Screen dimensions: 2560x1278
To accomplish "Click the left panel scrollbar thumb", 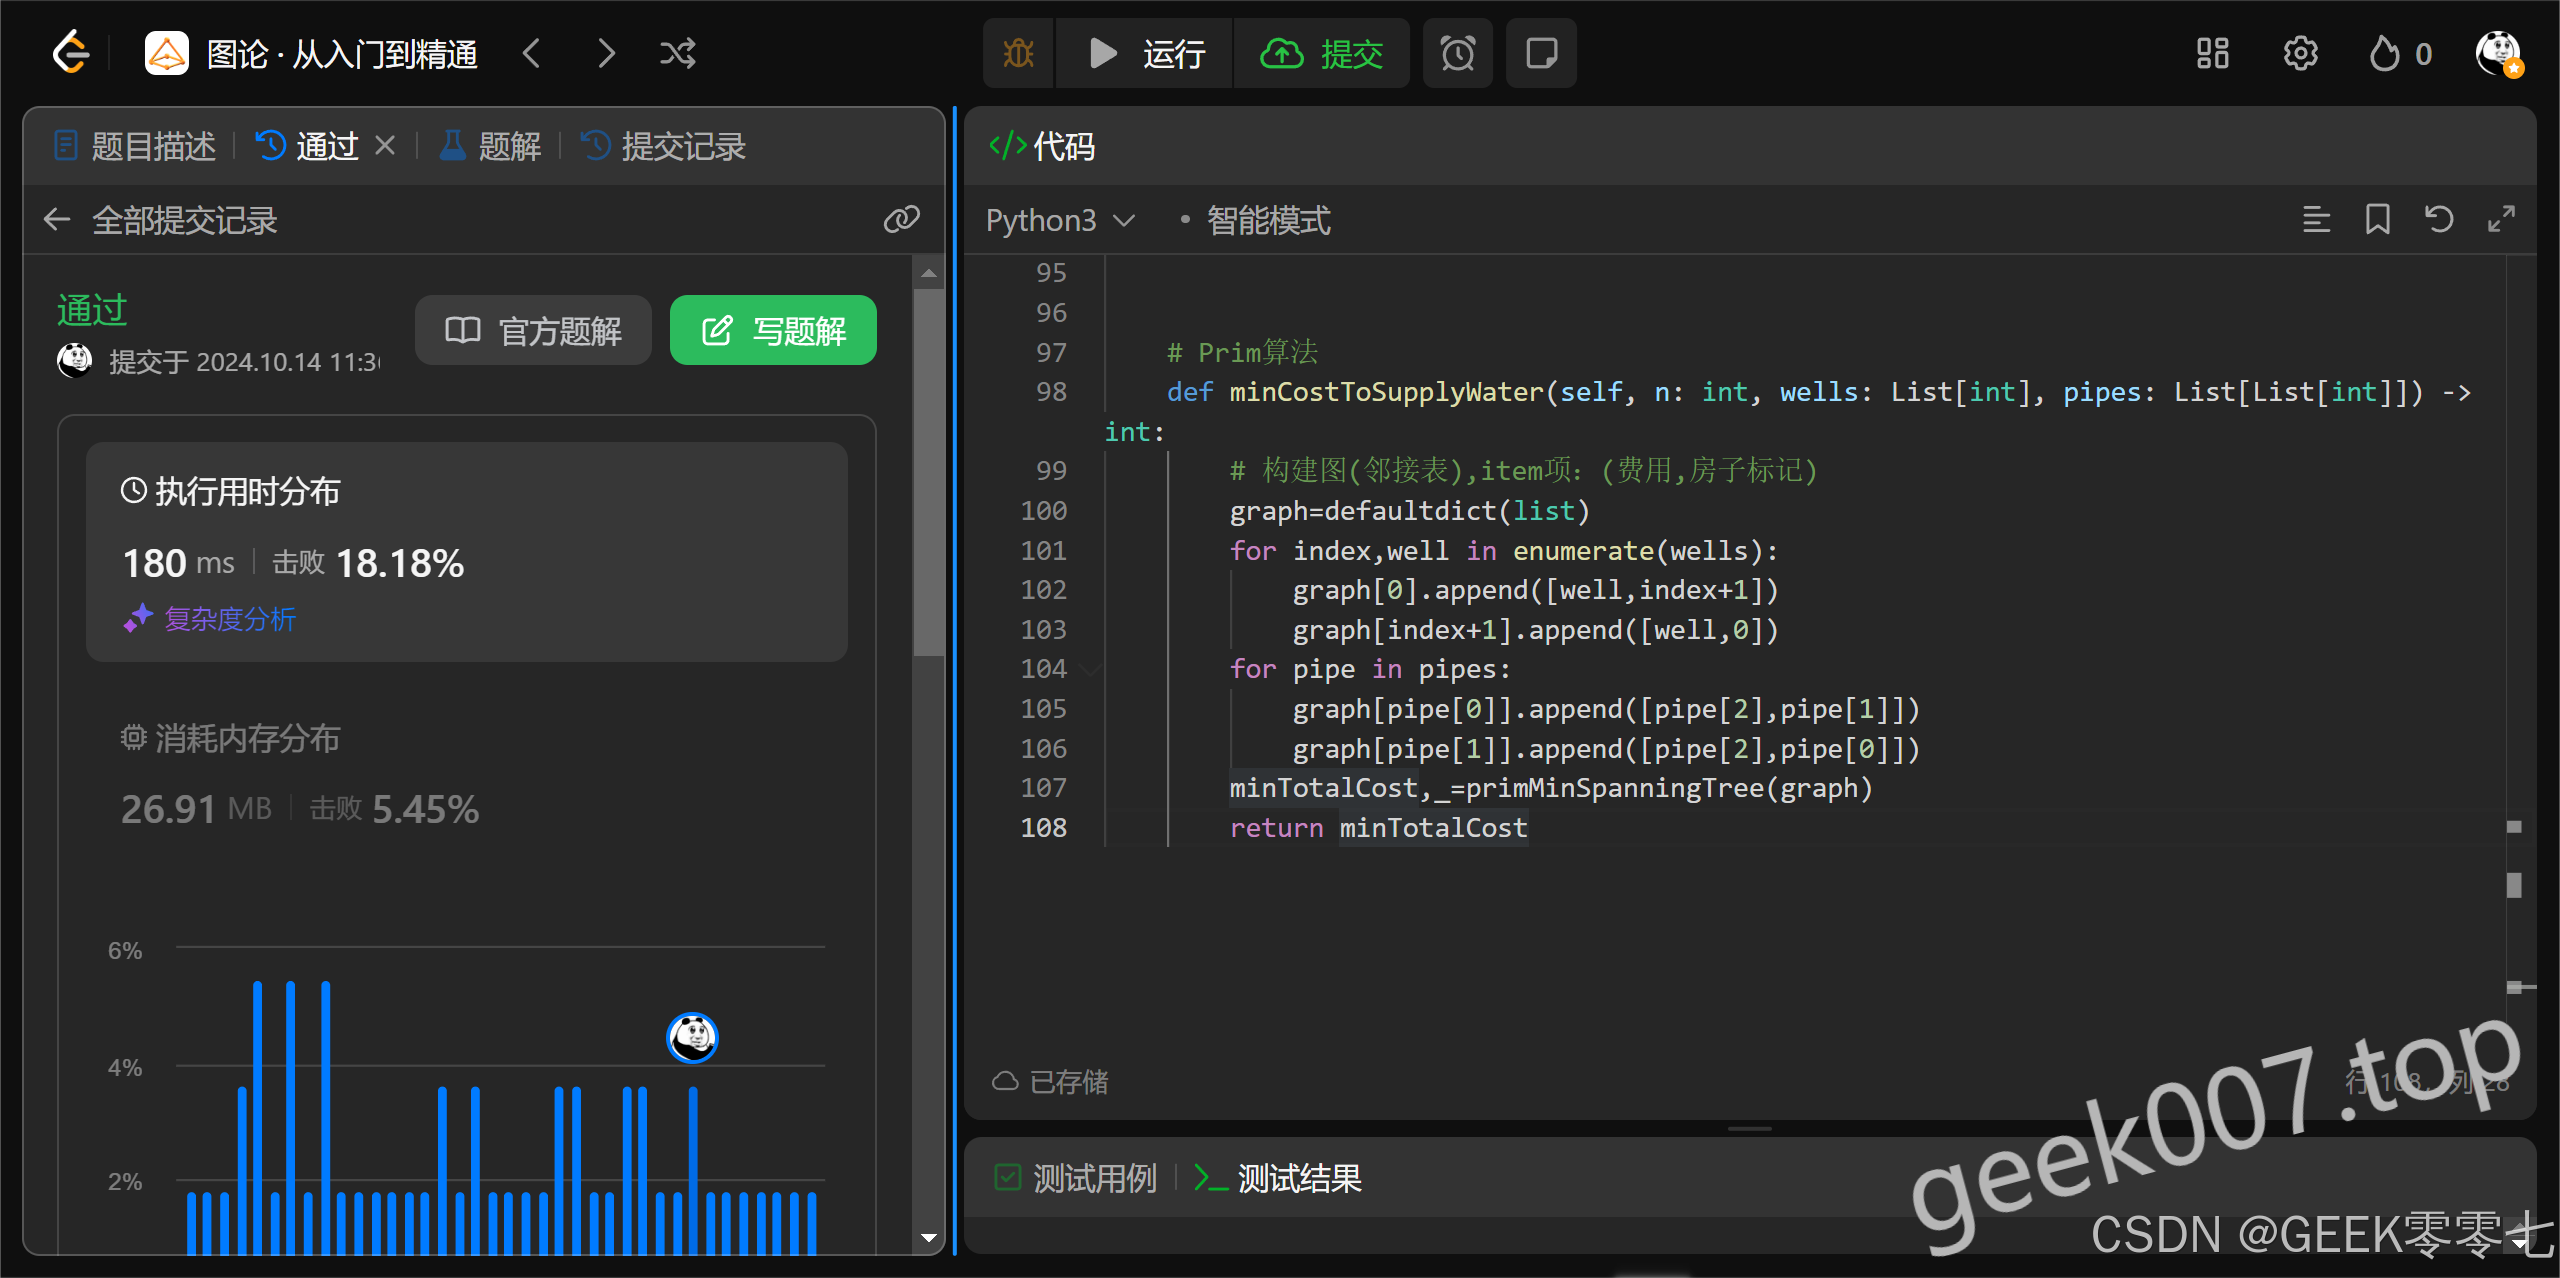I will click(928, 470).
